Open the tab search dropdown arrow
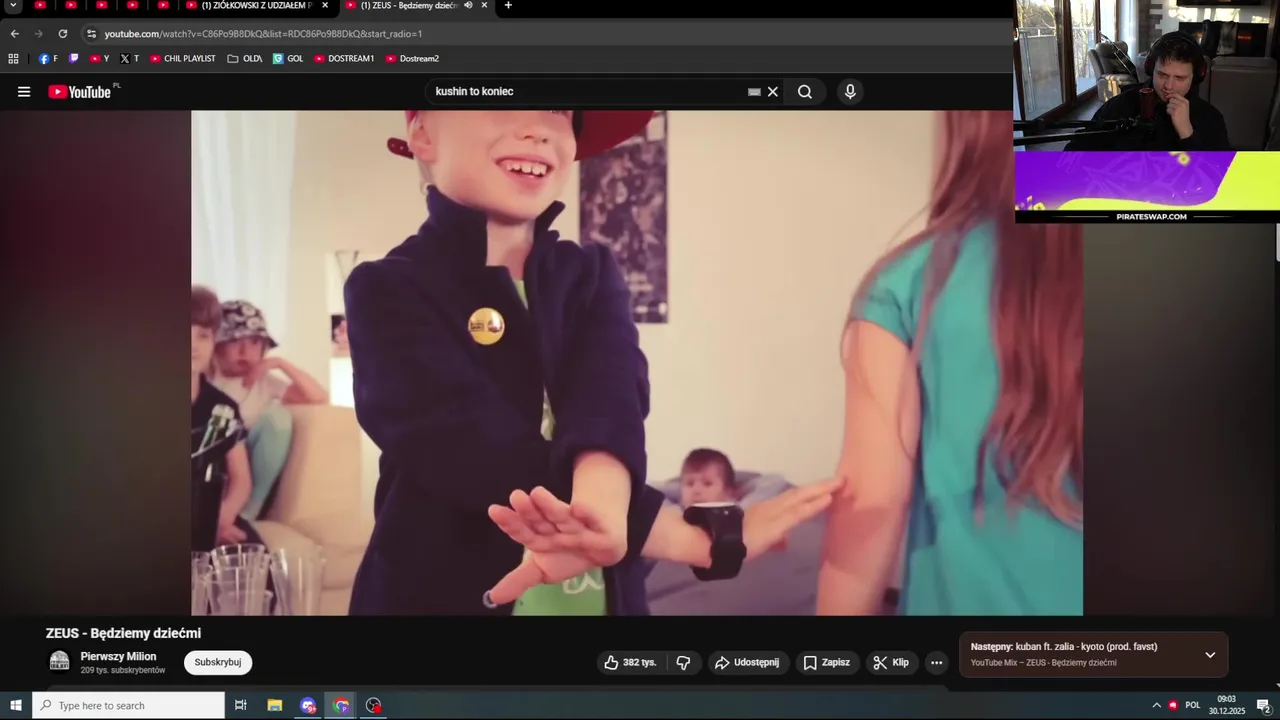1280x720 pixels. 13,5
